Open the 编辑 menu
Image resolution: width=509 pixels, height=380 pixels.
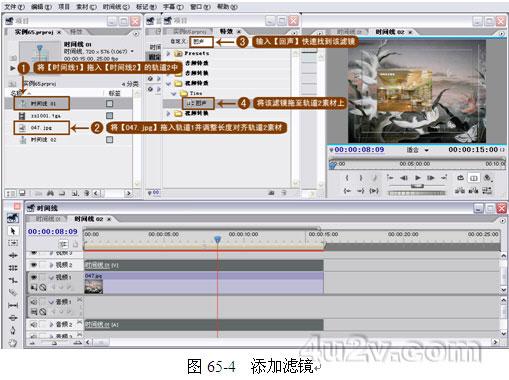[x=41, y=7]
